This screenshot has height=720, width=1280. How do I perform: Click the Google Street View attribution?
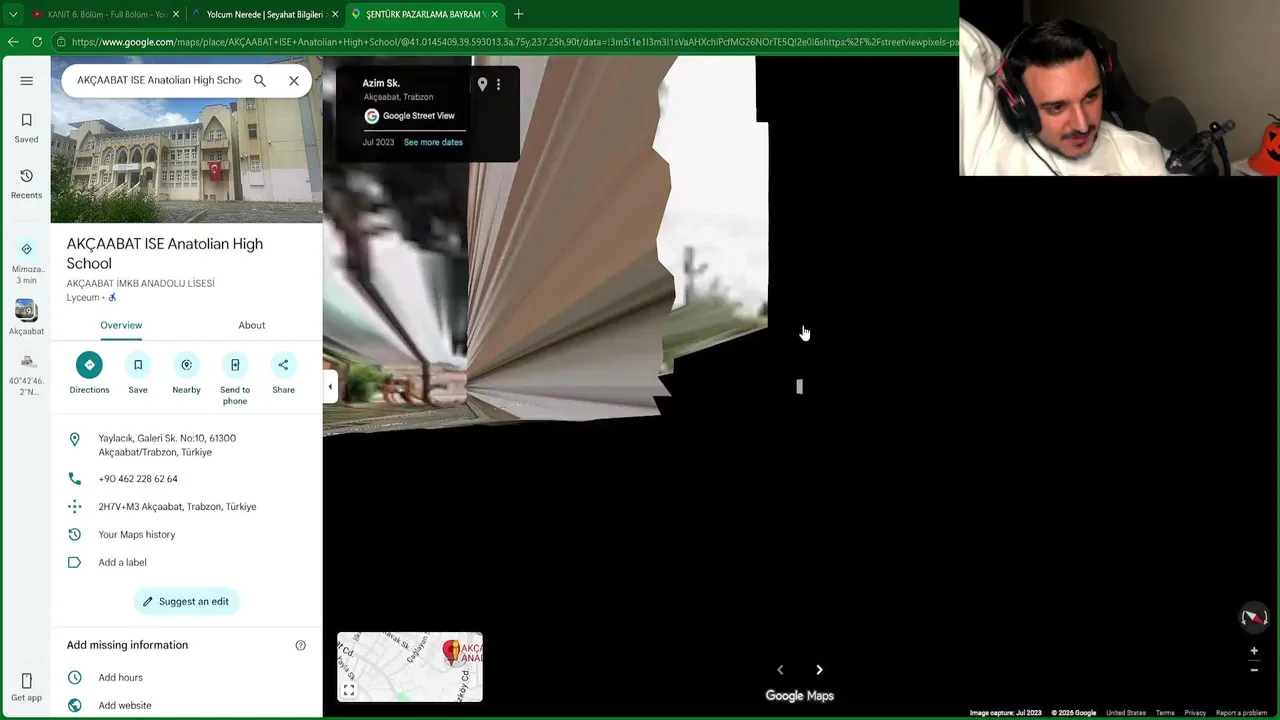(x=409, y=116)
